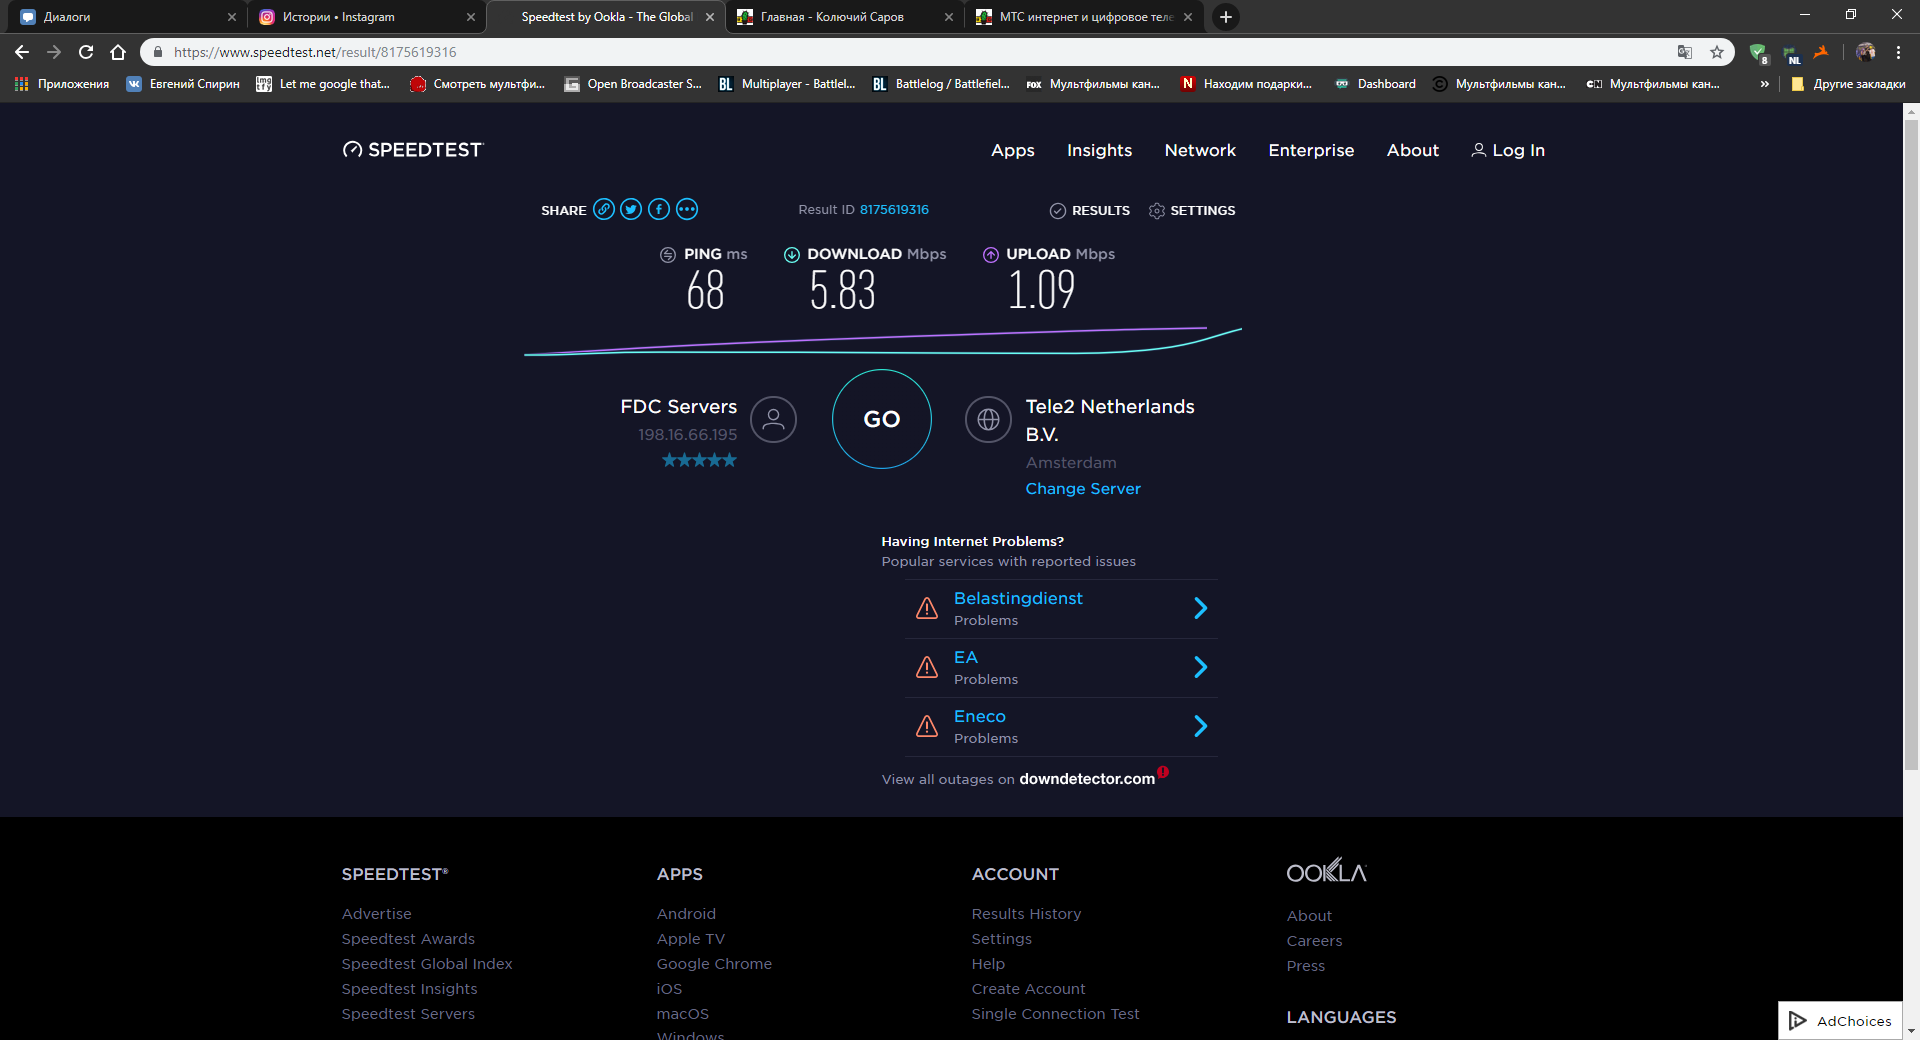
Task: Expand the Eneco problems chevron
Action: click(x=1201, y=726)
